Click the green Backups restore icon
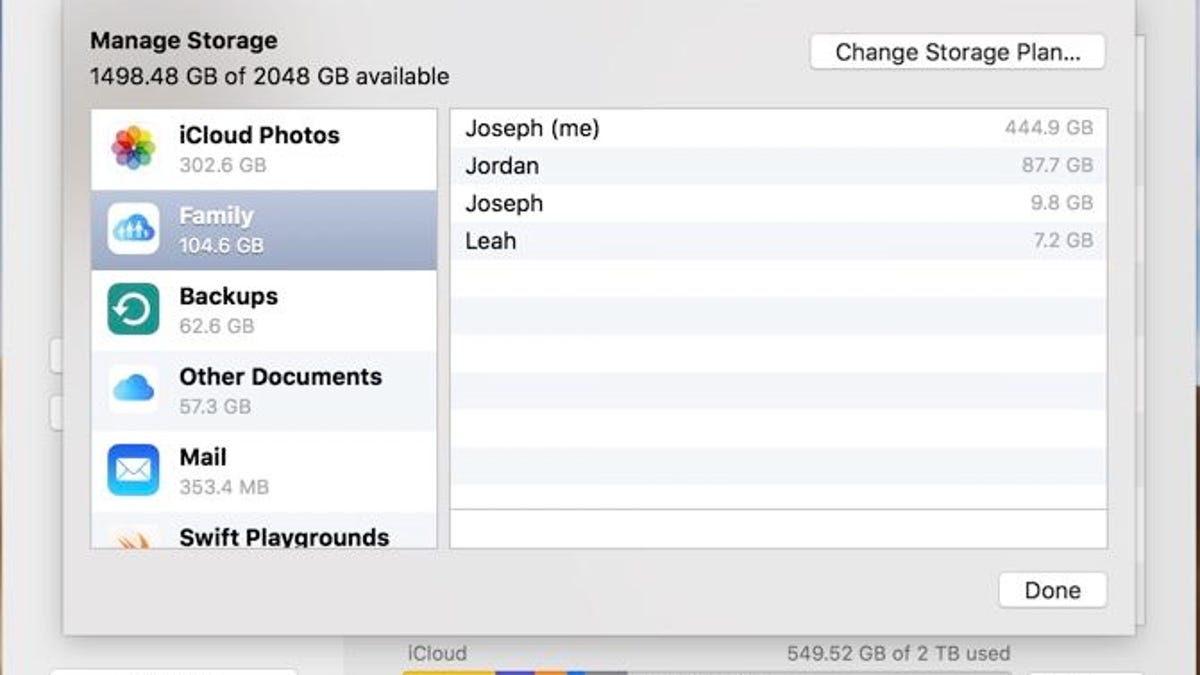1200x675 pixels. click(133, 309)
